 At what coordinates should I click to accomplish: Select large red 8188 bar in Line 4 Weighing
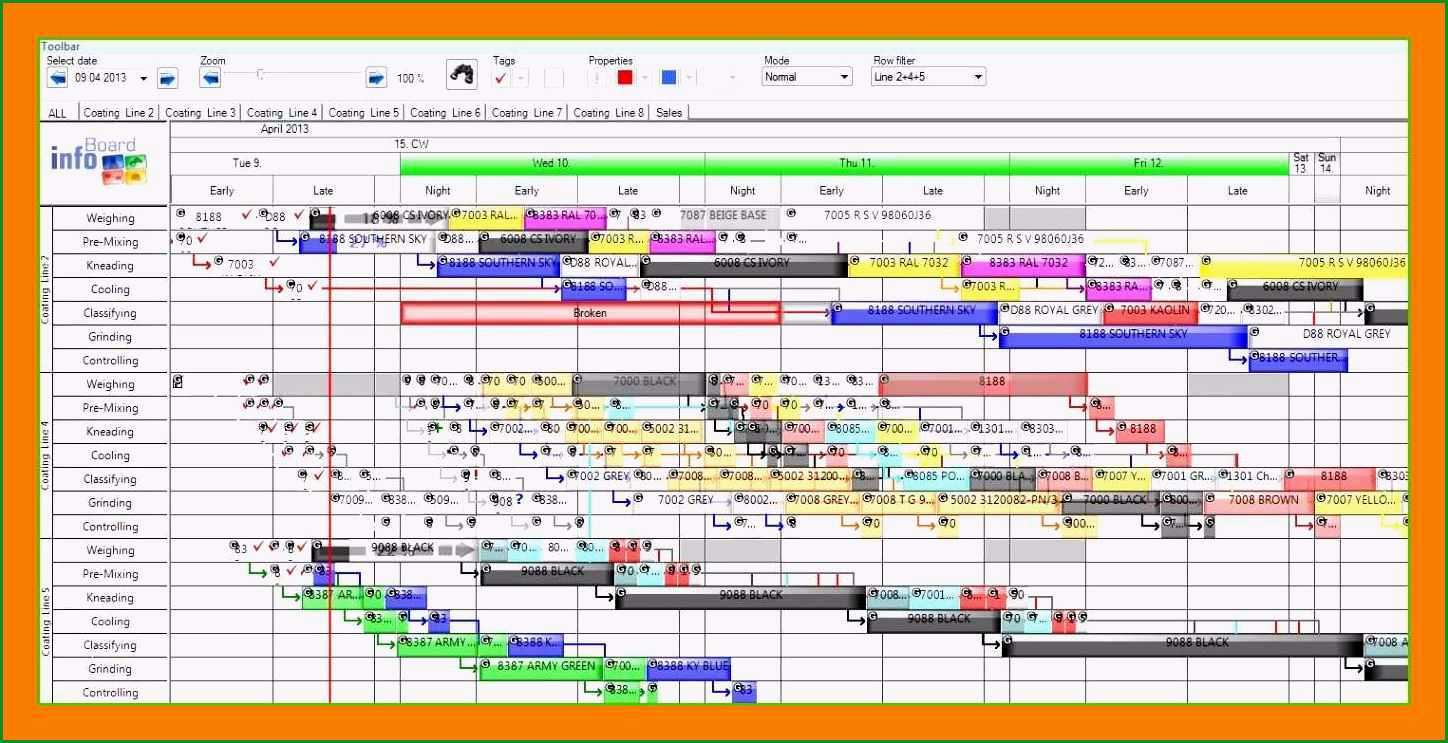(x=984, y=383)
